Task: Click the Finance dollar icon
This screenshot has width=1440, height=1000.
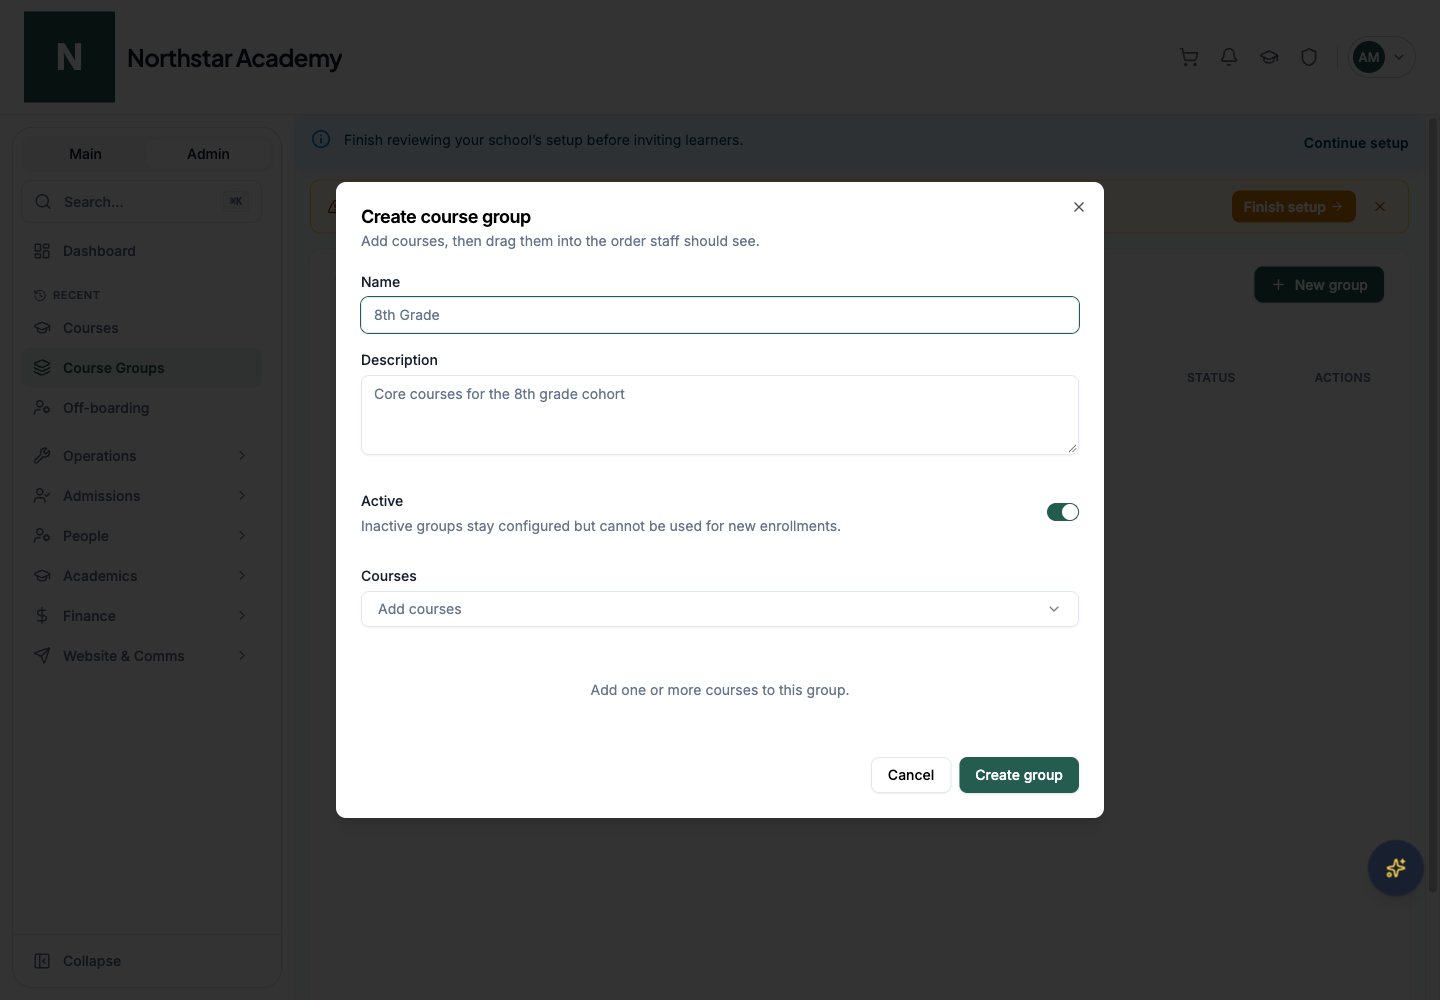Action: pos(42,616)
